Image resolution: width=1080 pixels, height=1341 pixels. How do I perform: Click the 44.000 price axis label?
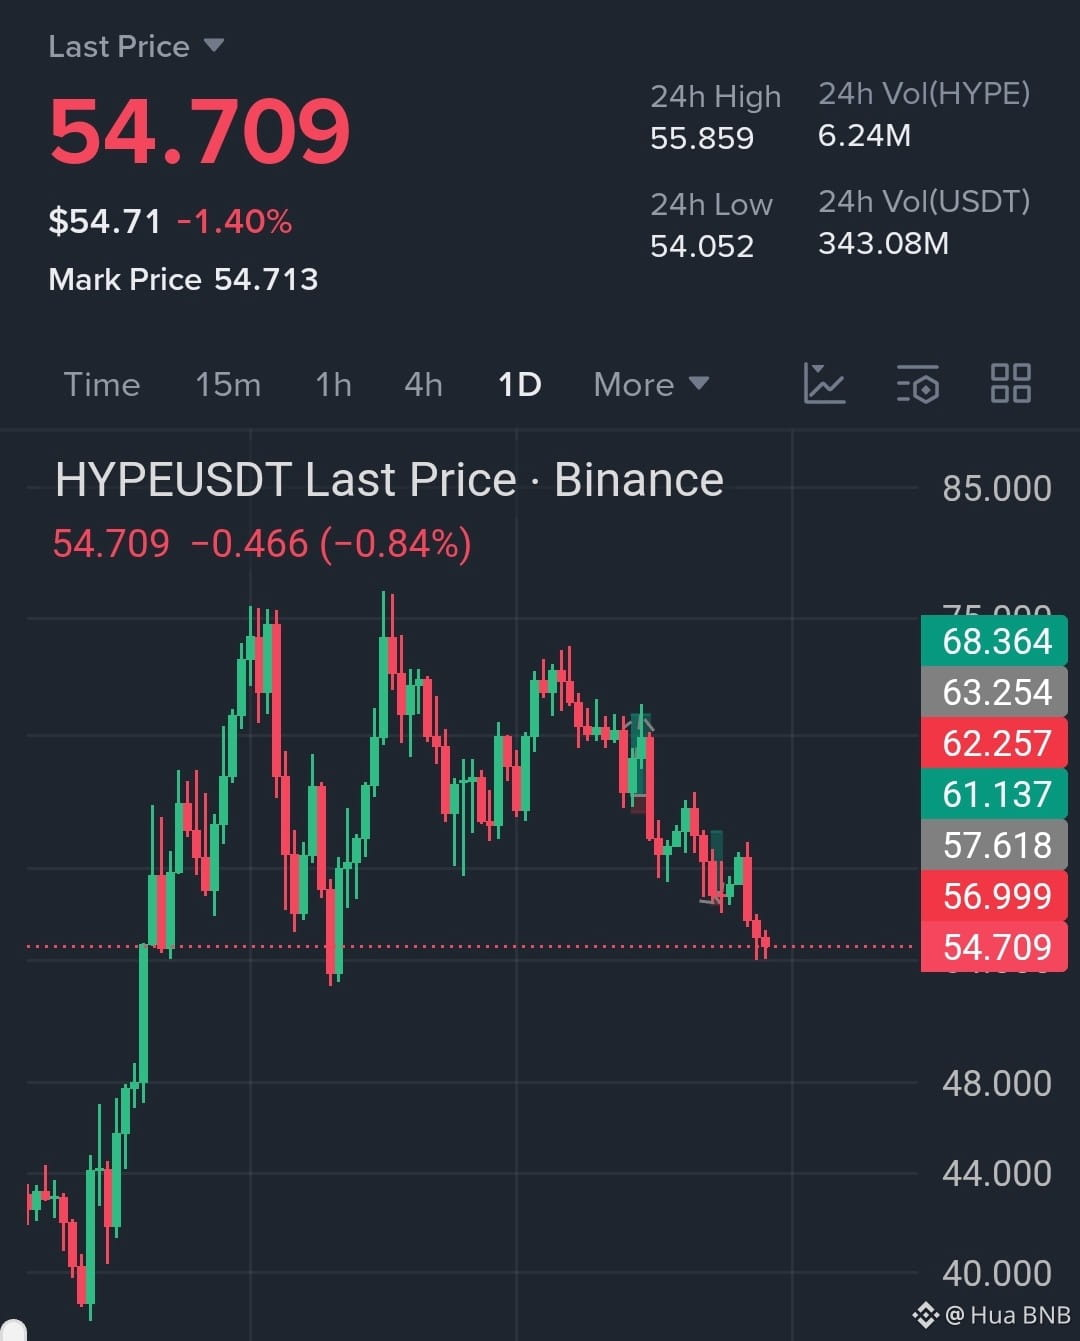(997, 1173)
